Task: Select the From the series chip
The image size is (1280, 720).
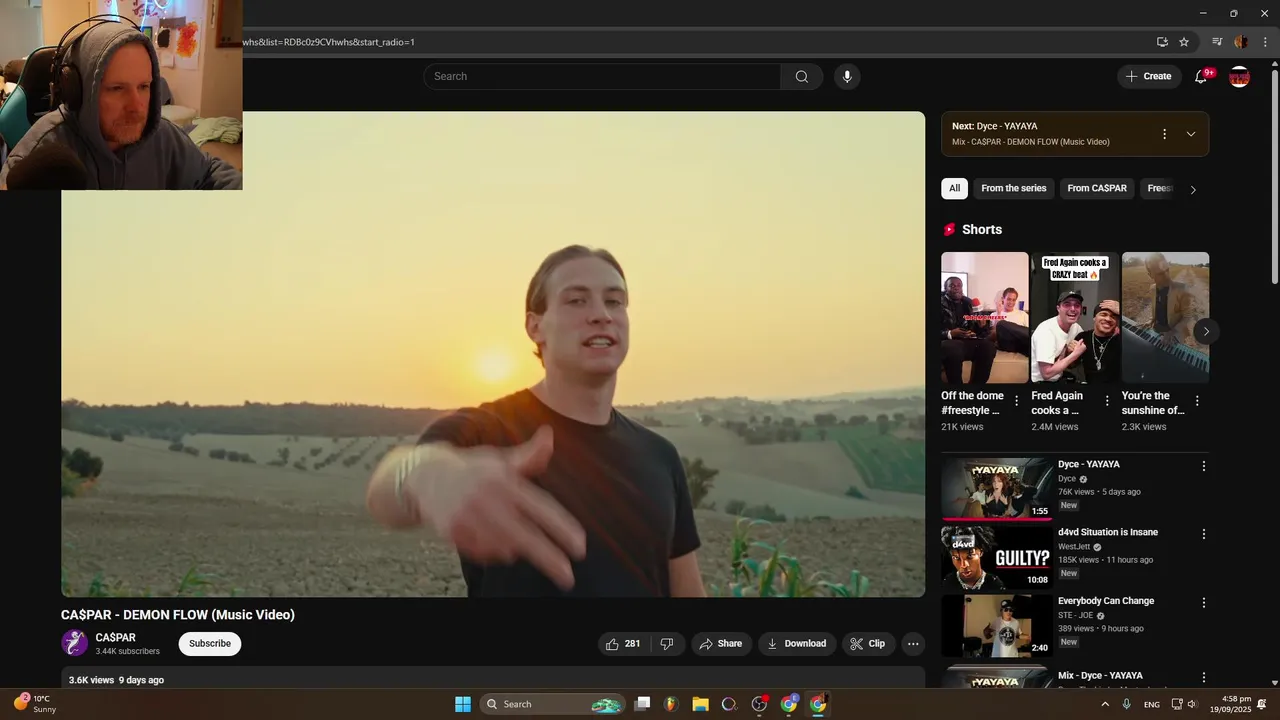Action: [1013, 188]
